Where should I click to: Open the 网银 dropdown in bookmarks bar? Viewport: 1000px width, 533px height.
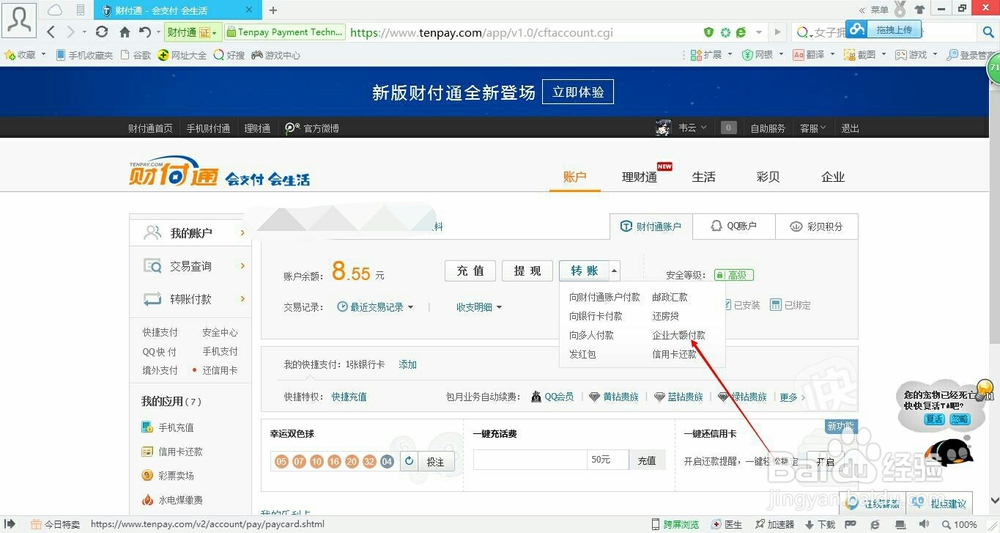click(x=762, y=55)
